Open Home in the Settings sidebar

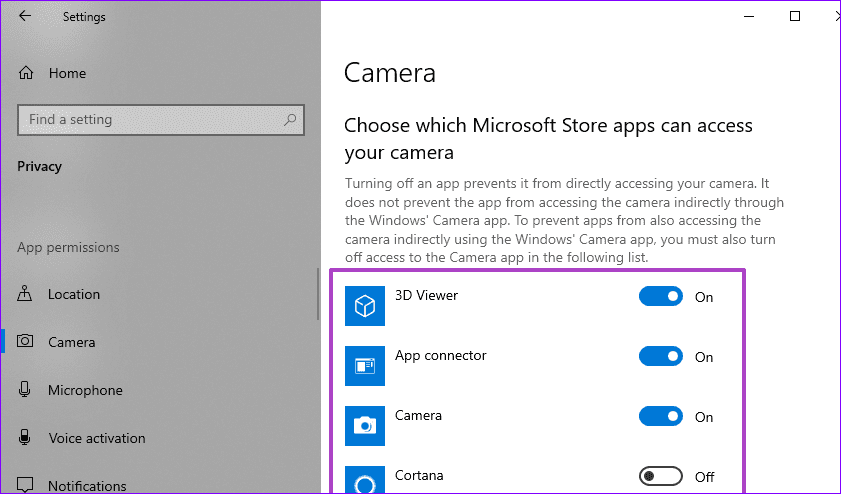[67, 73]
